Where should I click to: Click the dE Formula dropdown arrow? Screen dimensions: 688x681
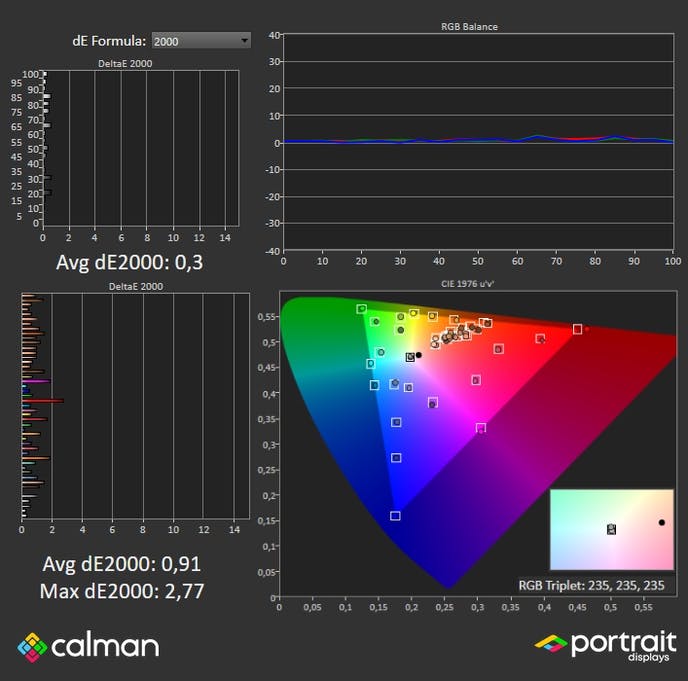(x=245, y=40)
